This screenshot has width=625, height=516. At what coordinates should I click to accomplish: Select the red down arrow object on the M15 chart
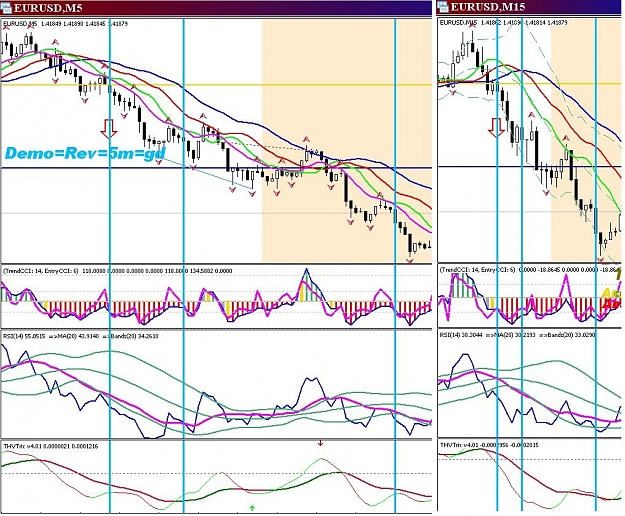[x=497, y=128]
